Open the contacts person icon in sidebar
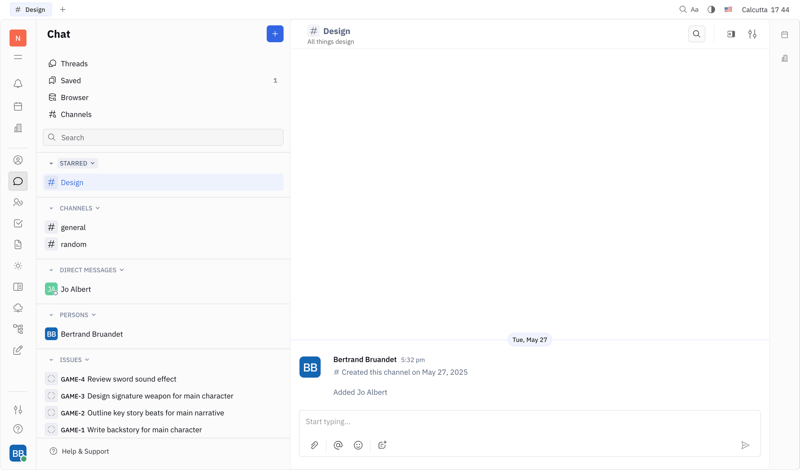800x470 pixels. click(x=18, y=160)
